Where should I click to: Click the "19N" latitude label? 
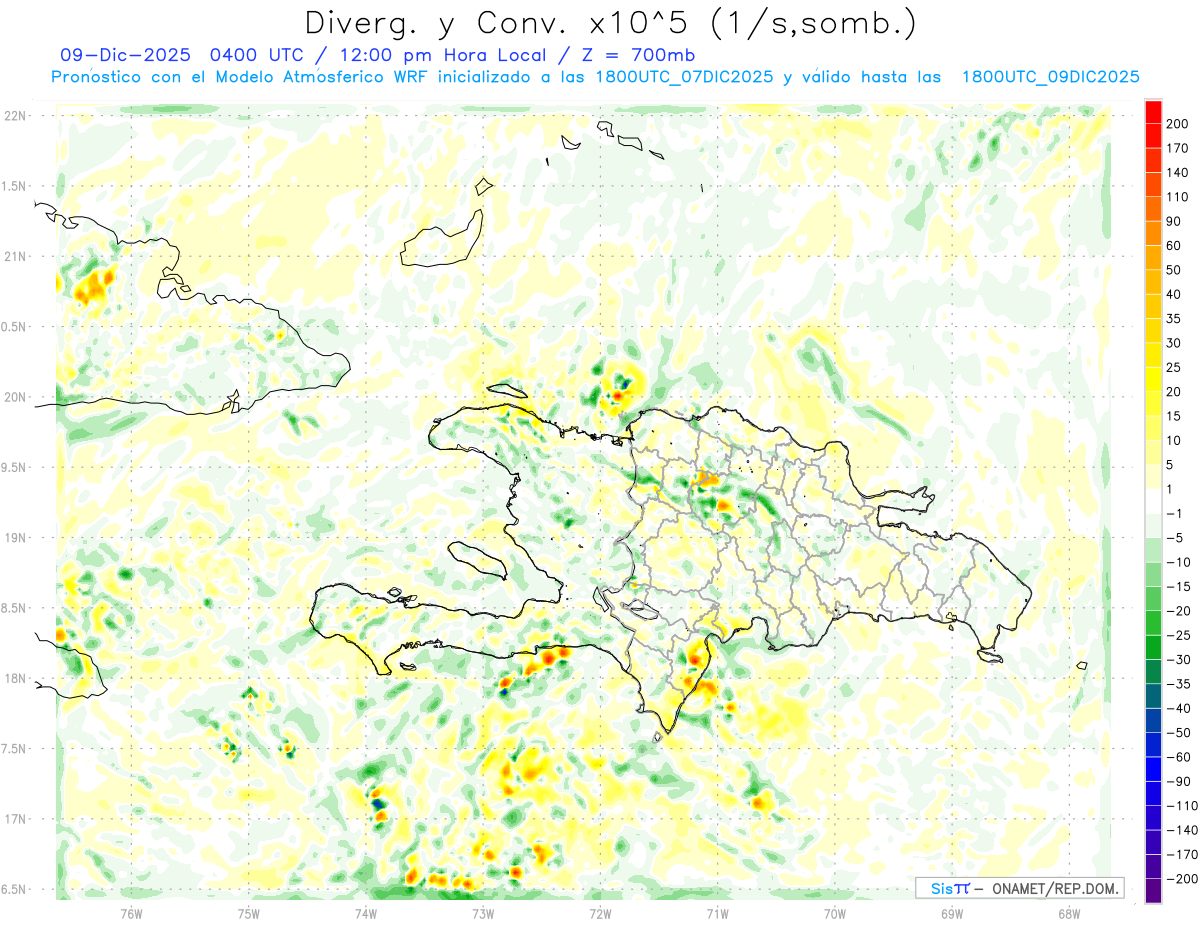14,538
